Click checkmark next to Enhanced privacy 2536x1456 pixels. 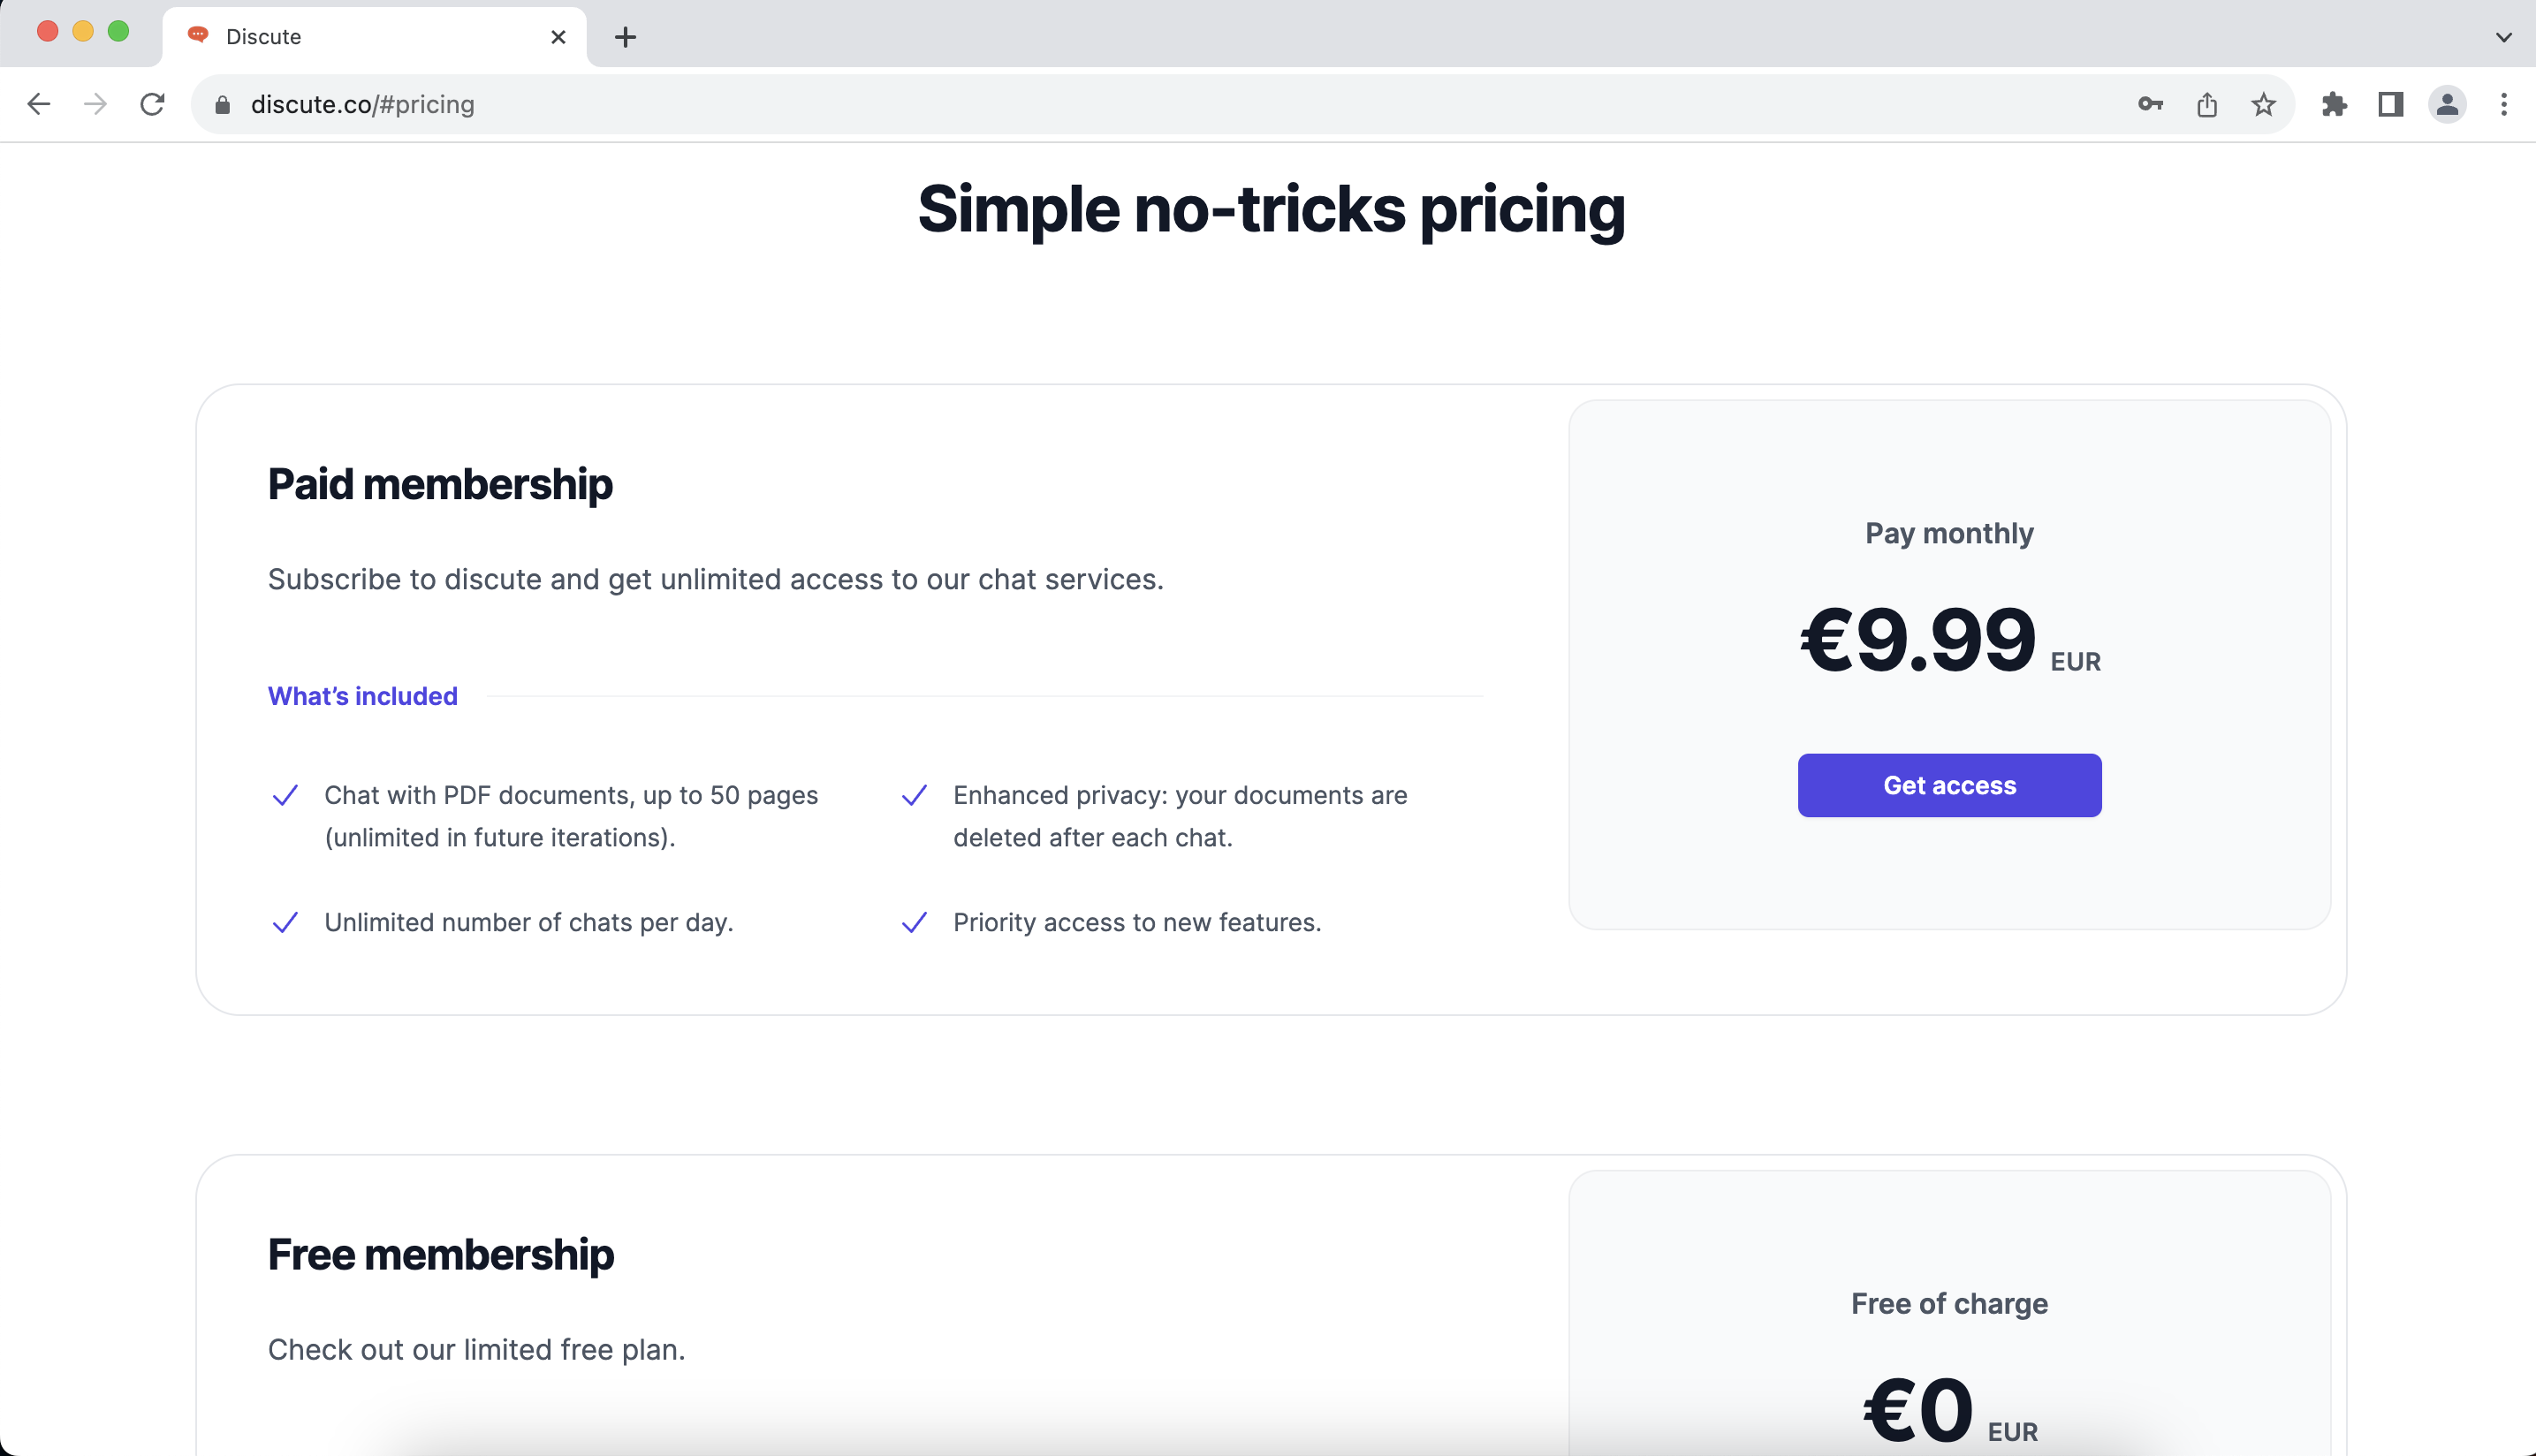(914, 795)
